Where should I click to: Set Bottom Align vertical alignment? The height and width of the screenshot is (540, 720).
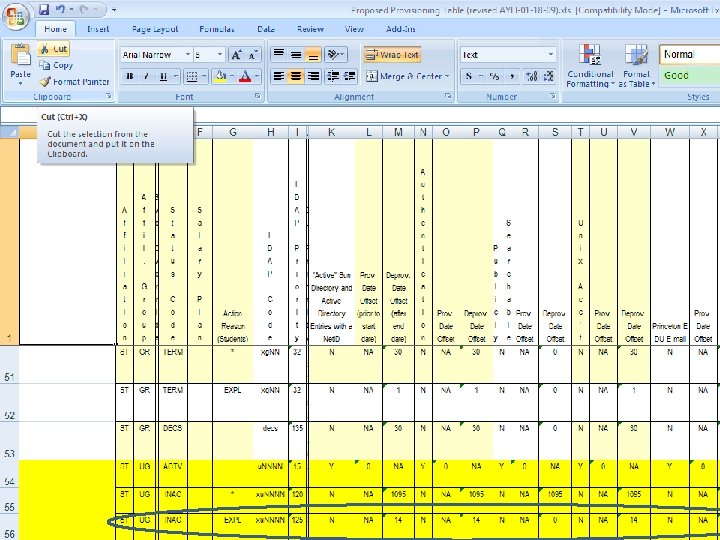pos(313,54)
